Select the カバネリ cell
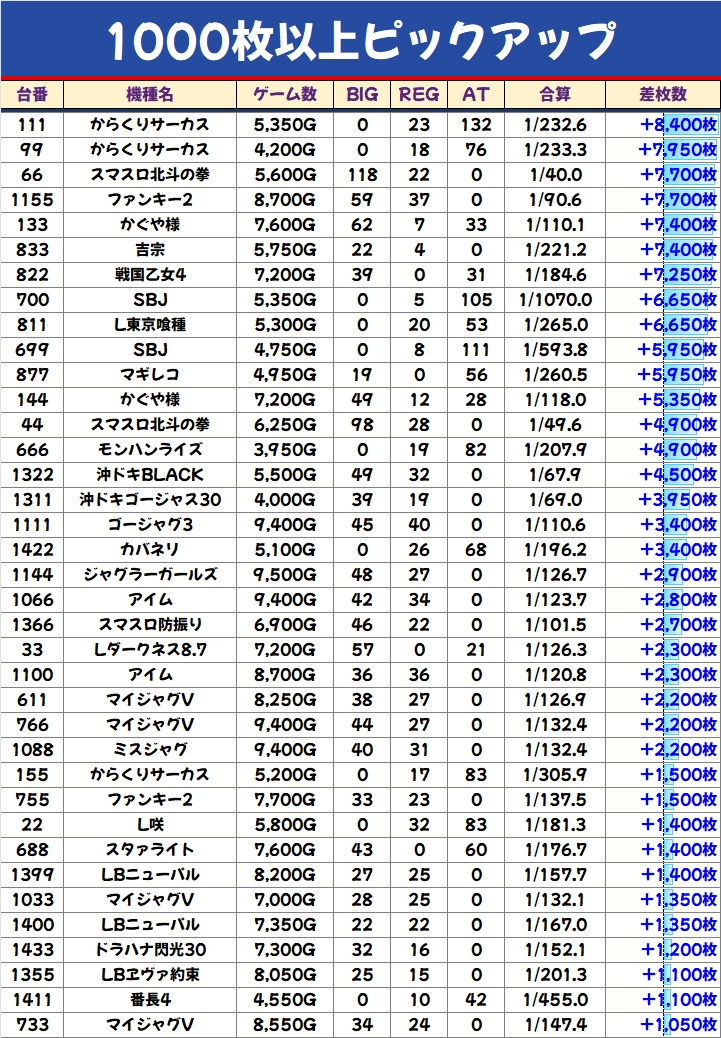The height and width of the screenshot is (1038, 721). (150, 549)
